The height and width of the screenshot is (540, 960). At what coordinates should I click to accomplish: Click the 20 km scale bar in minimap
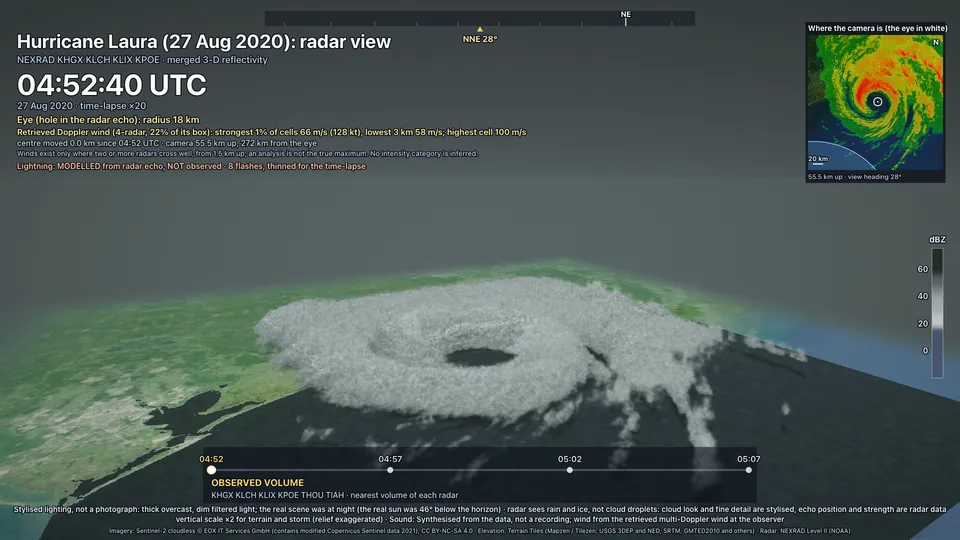(x=818, y=161)
